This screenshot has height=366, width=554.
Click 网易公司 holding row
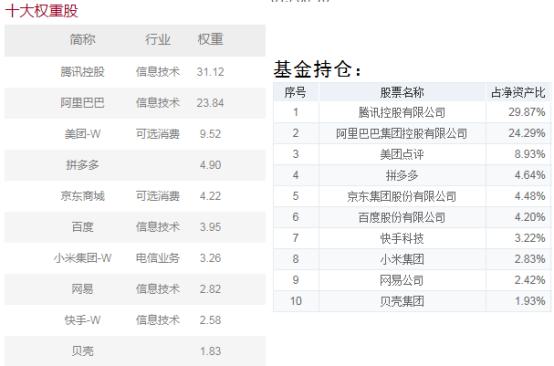click(402, 280)
